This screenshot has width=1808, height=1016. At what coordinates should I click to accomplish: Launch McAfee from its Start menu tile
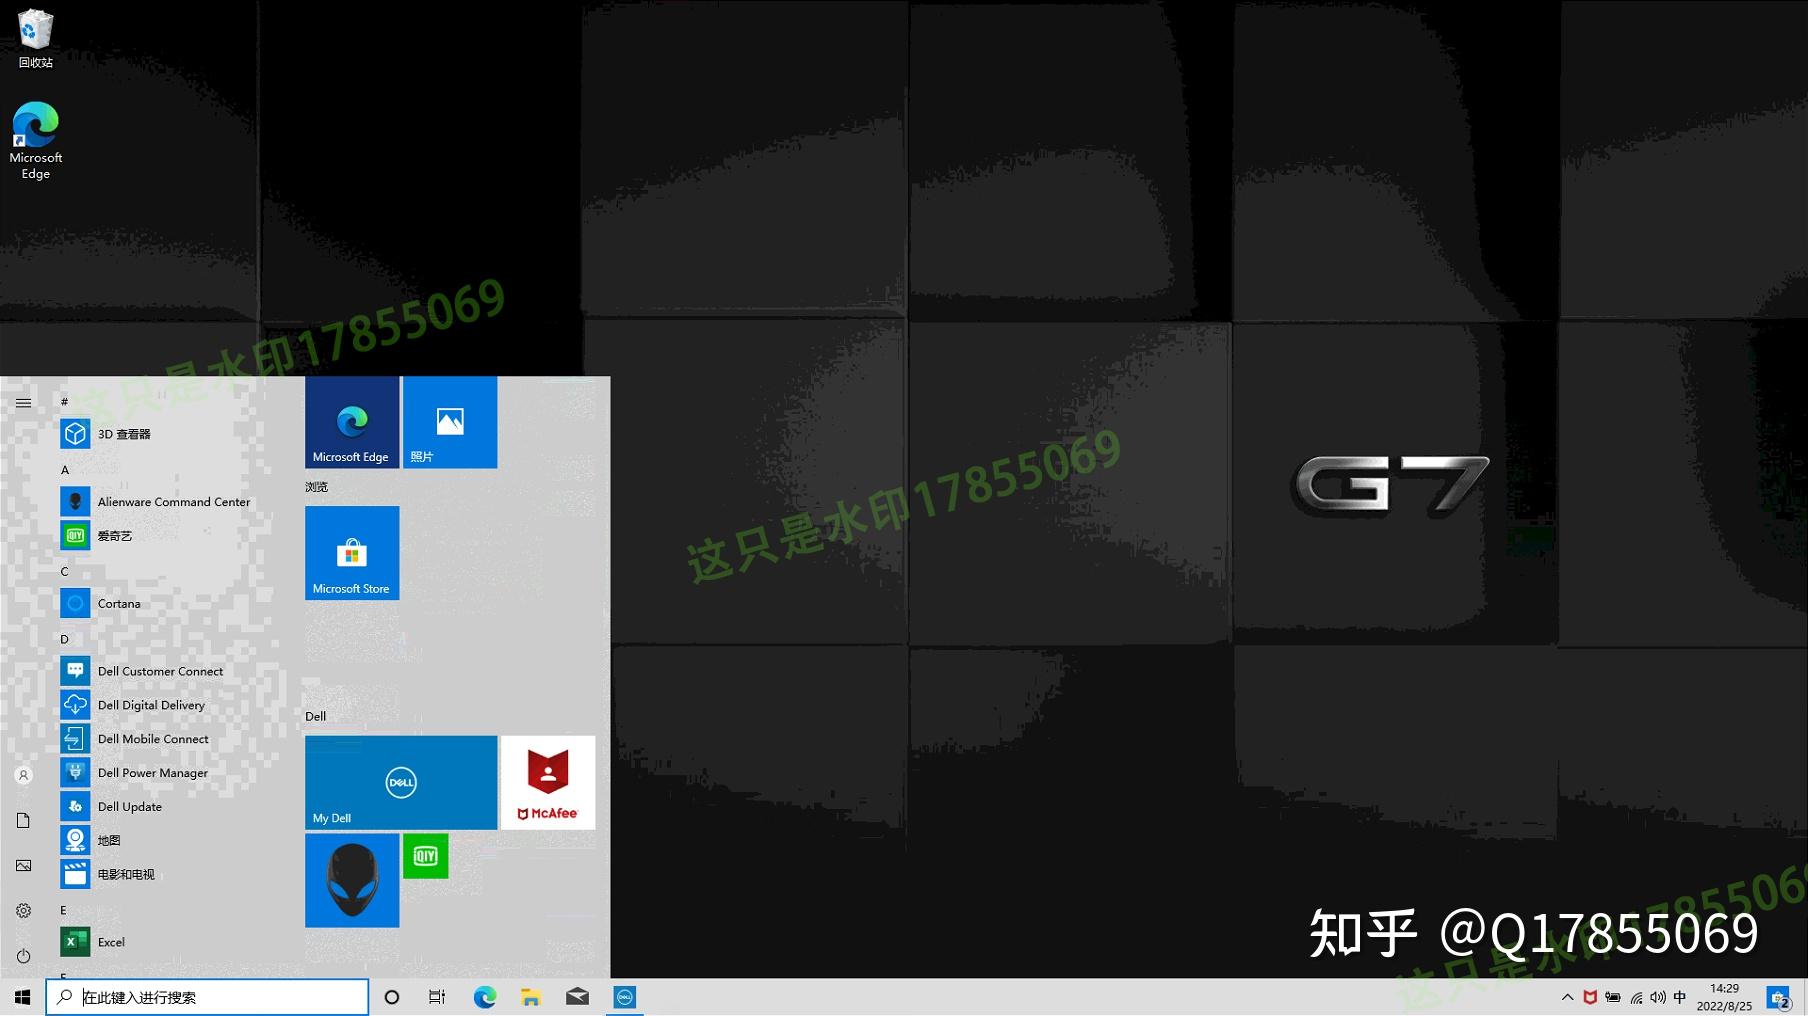tap(548, 783)
